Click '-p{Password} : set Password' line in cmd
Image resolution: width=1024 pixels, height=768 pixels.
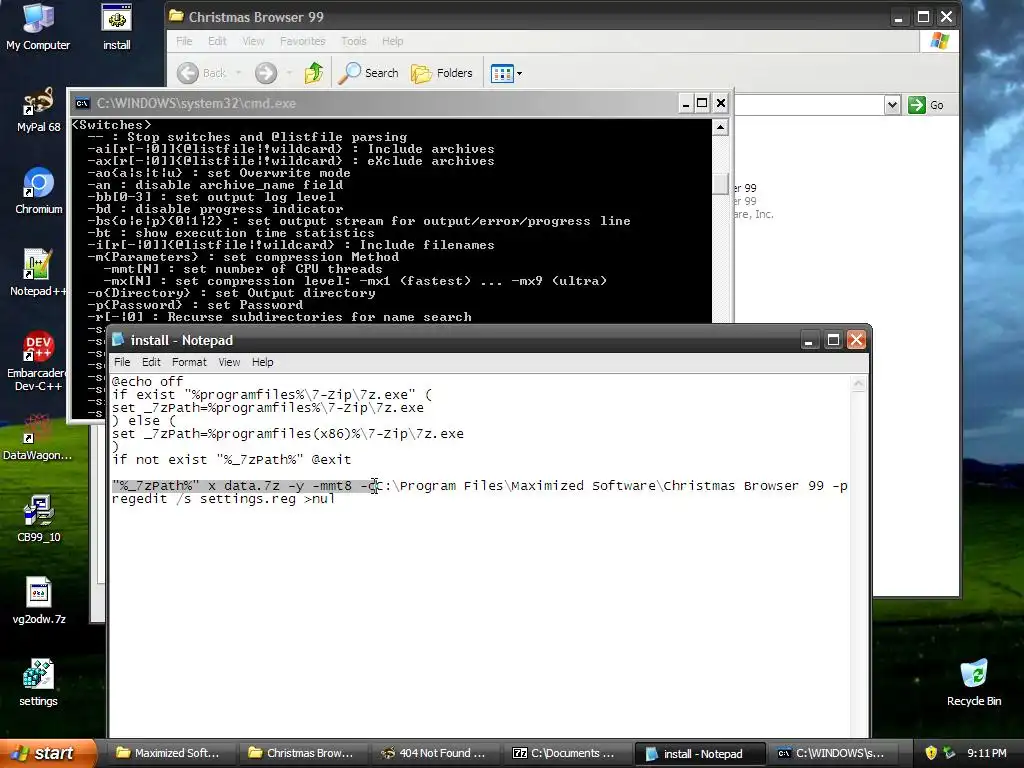coord(195,305)
